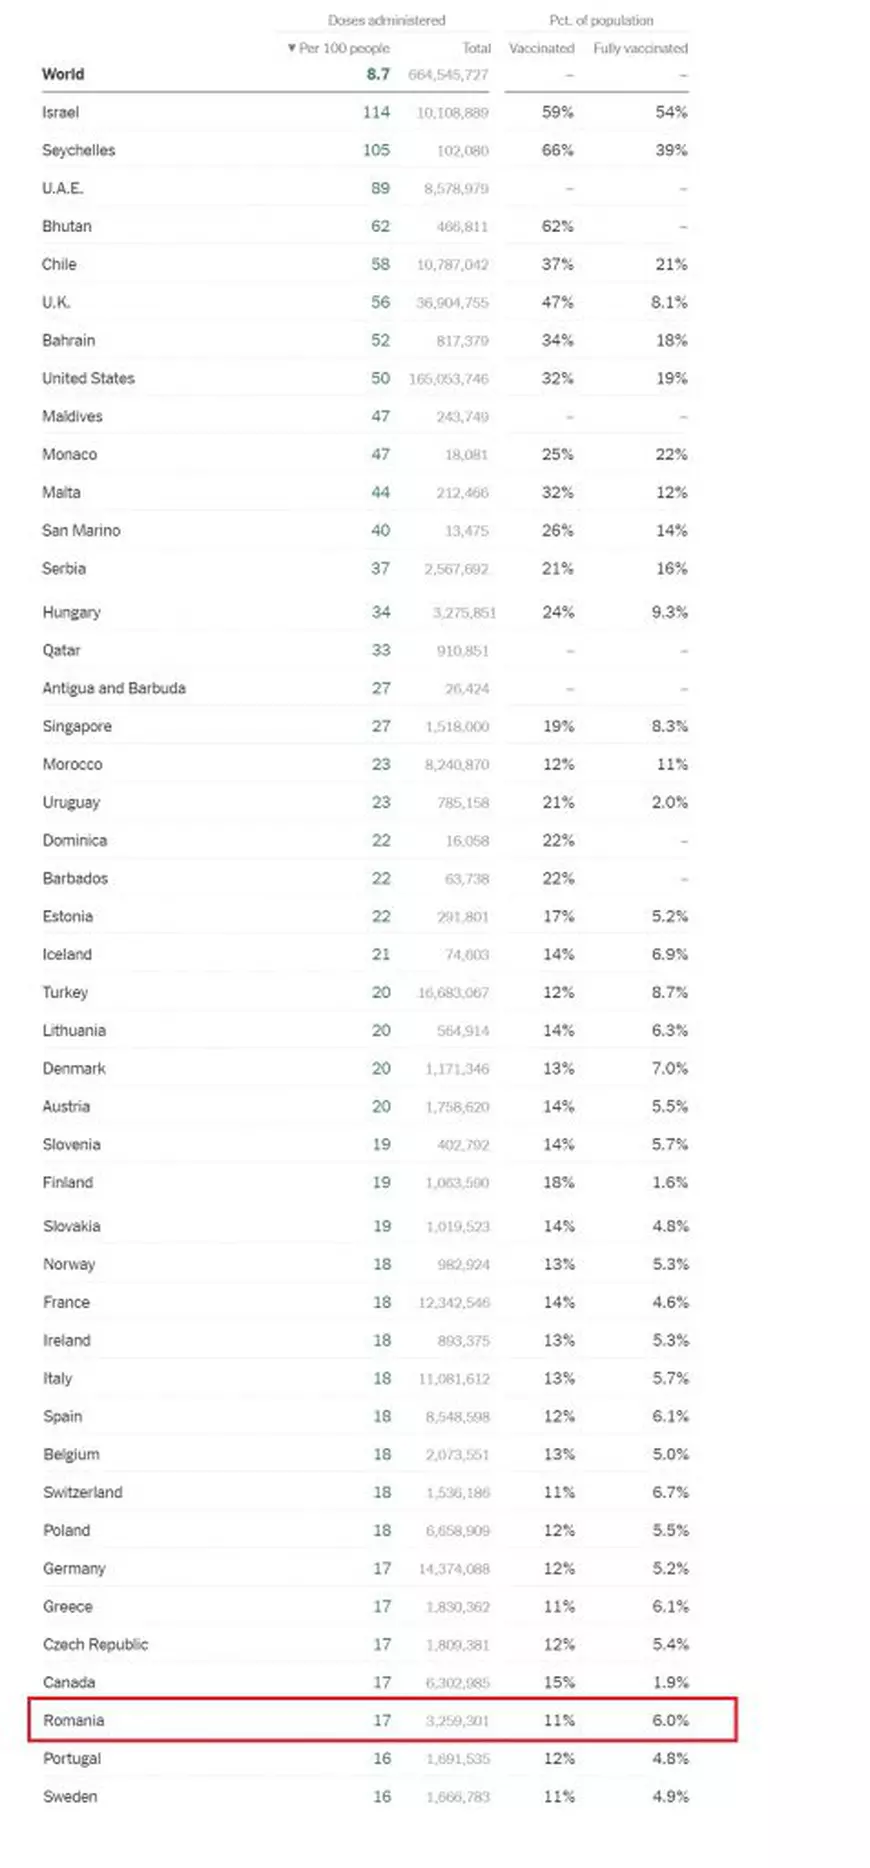Click the Israel country name
The width and height of the screenshot is (870, 1868).
click(60, 112)
